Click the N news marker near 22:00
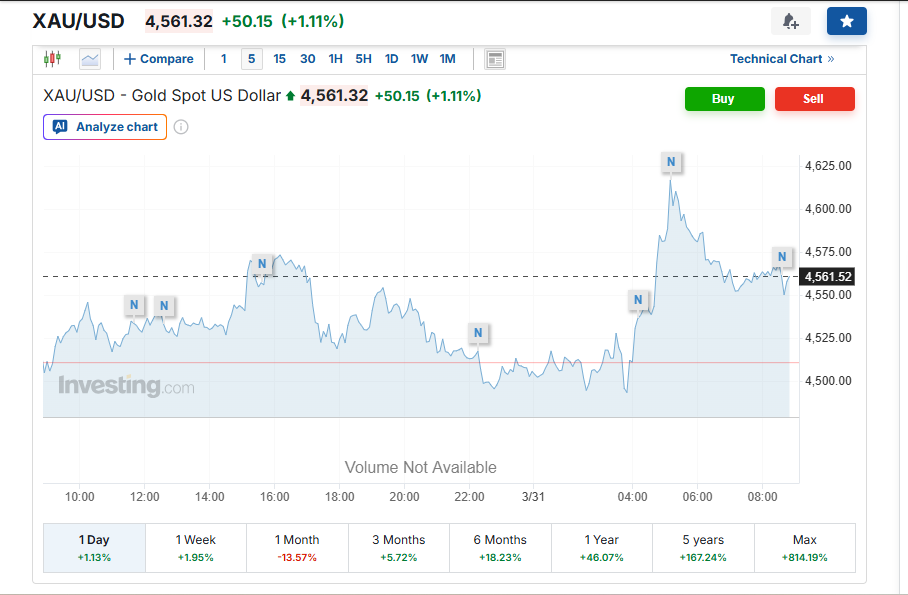Image resolution: width=908 pixels, height=595 pixels. [x=478, y=332]
